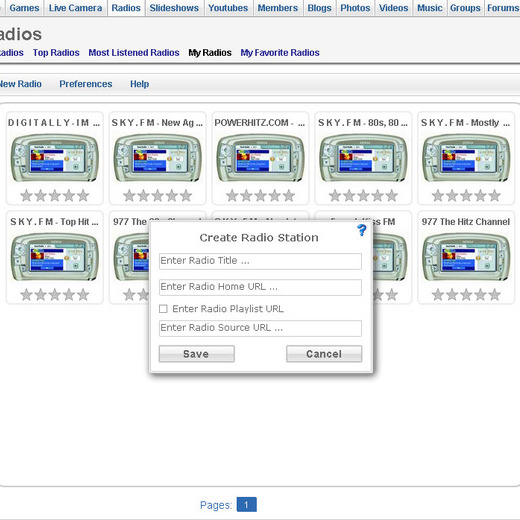Open the POWERHITZ.COM radio thumbnail

pyautogui.click(x=260, y=158)
